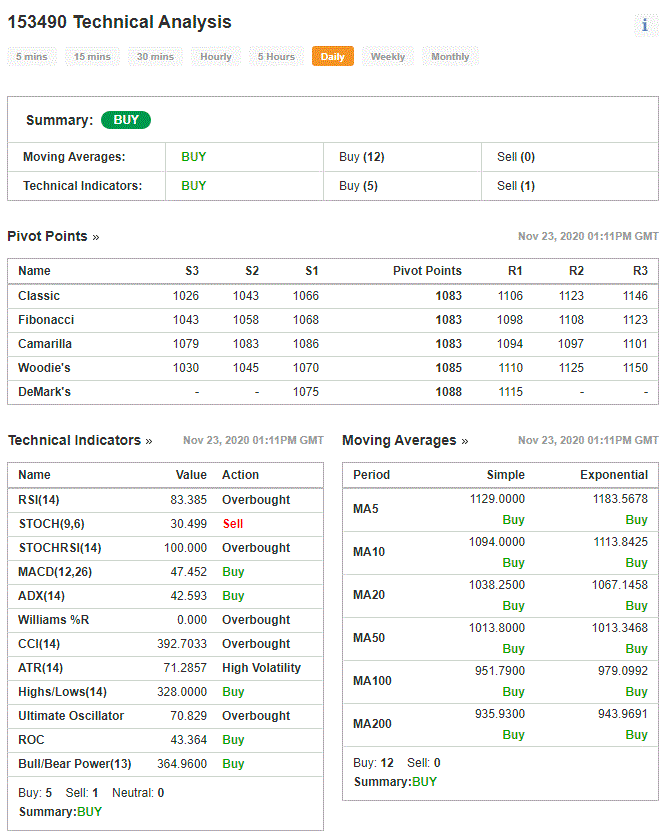Click the RSI(14) indicator row
The width and height of the screenshot is (666, 836).
(x=165, y=500)
